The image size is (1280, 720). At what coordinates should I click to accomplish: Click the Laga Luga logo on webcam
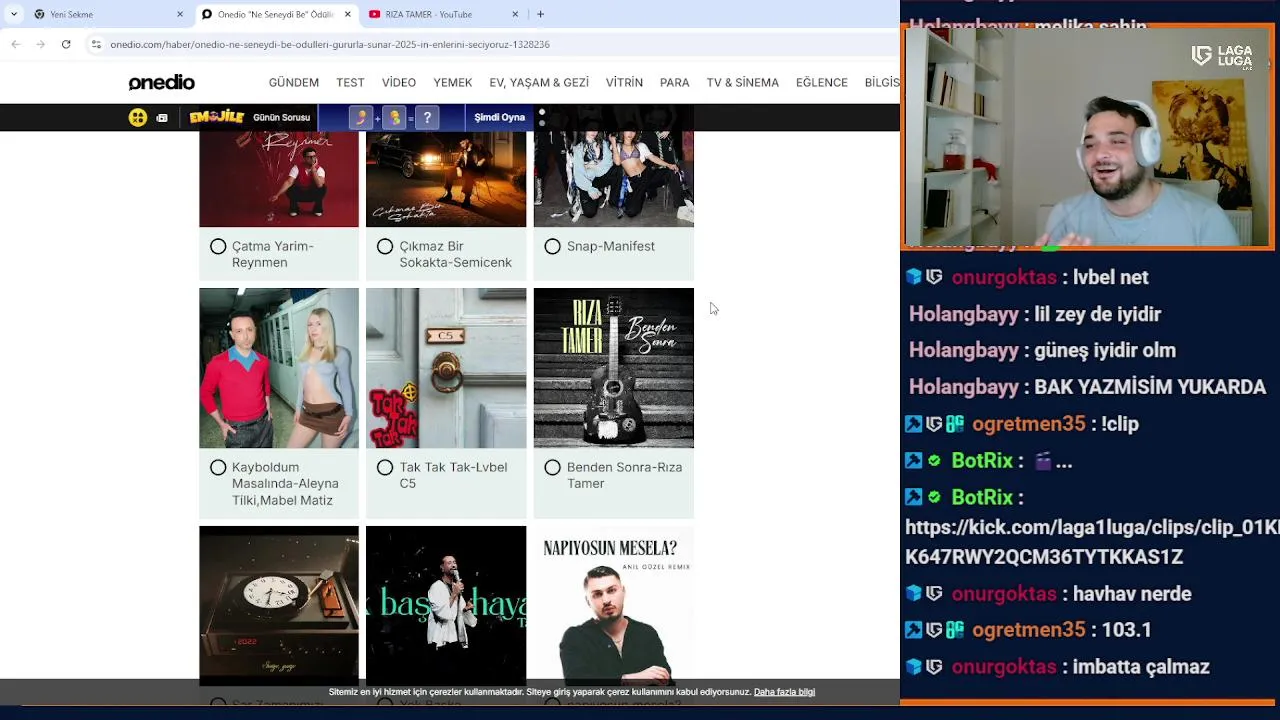(1222, 57)
